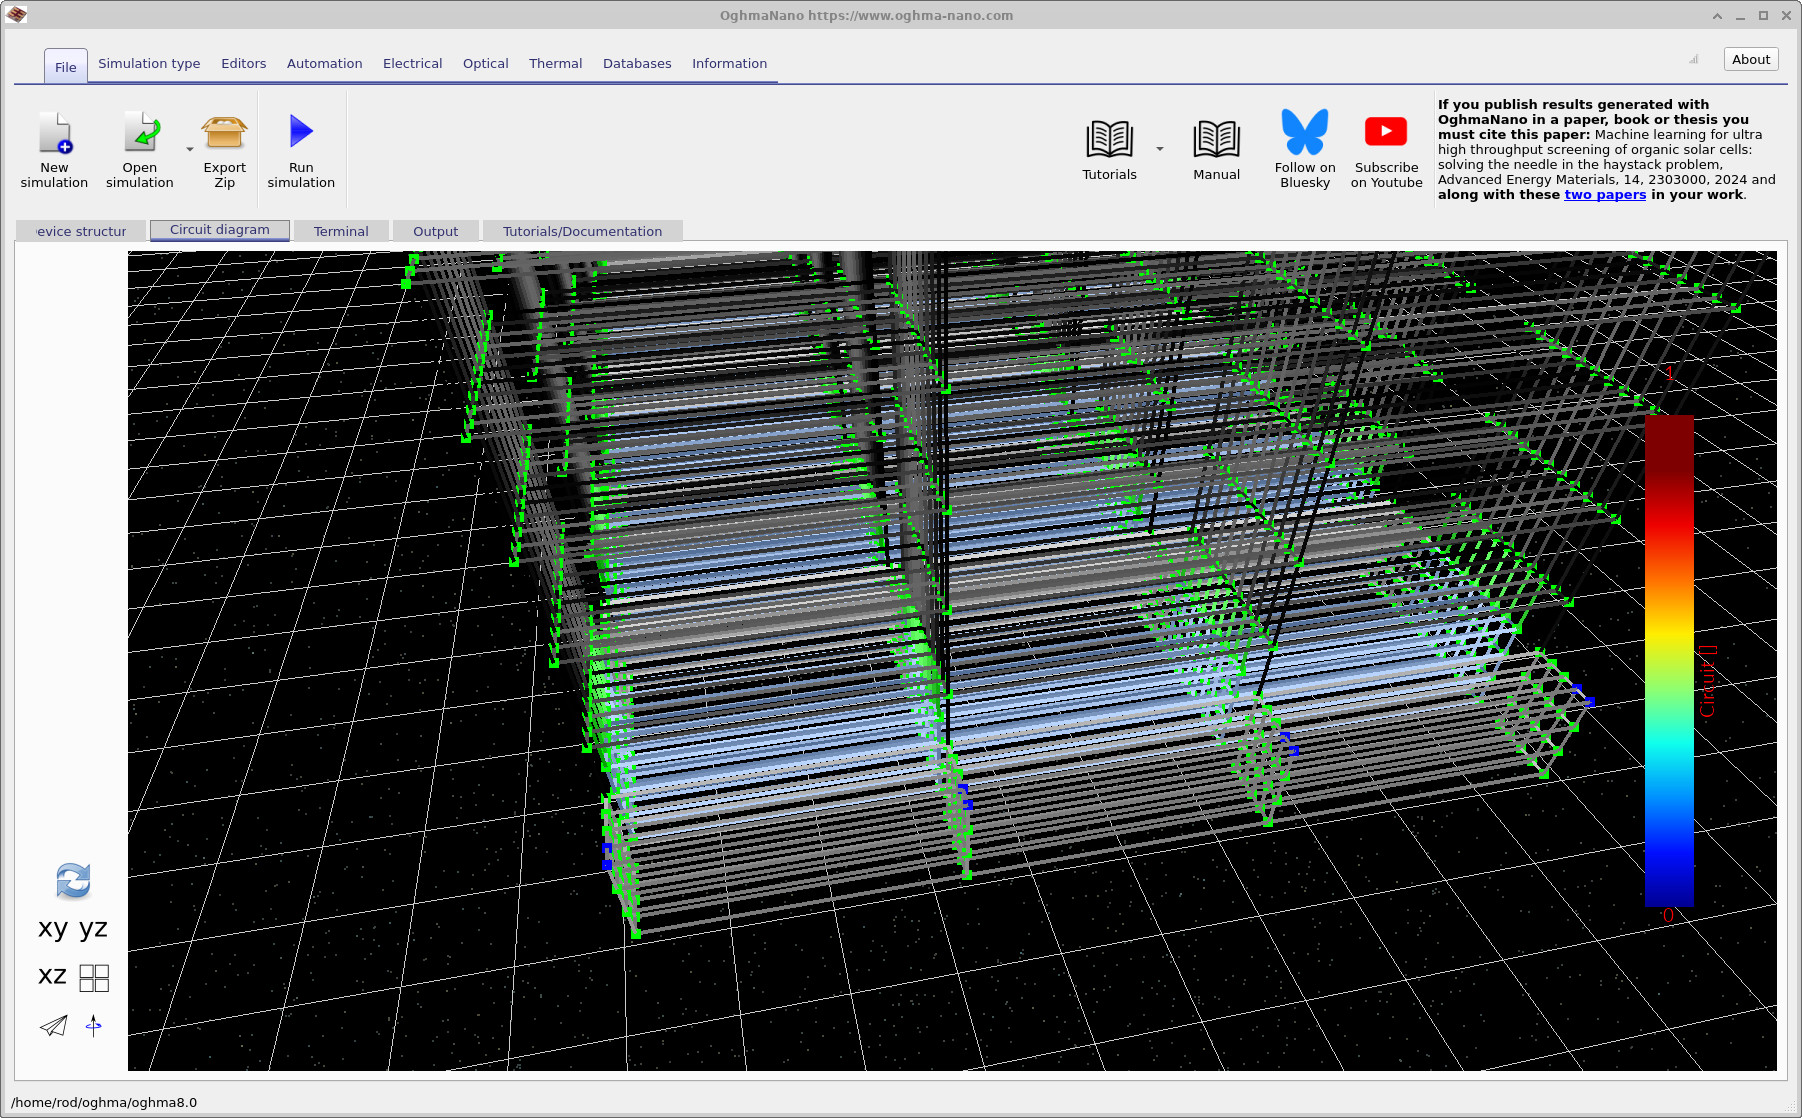
Task: Subscribe on Youtube via the red icon
Action: (x=1386, y=131)
